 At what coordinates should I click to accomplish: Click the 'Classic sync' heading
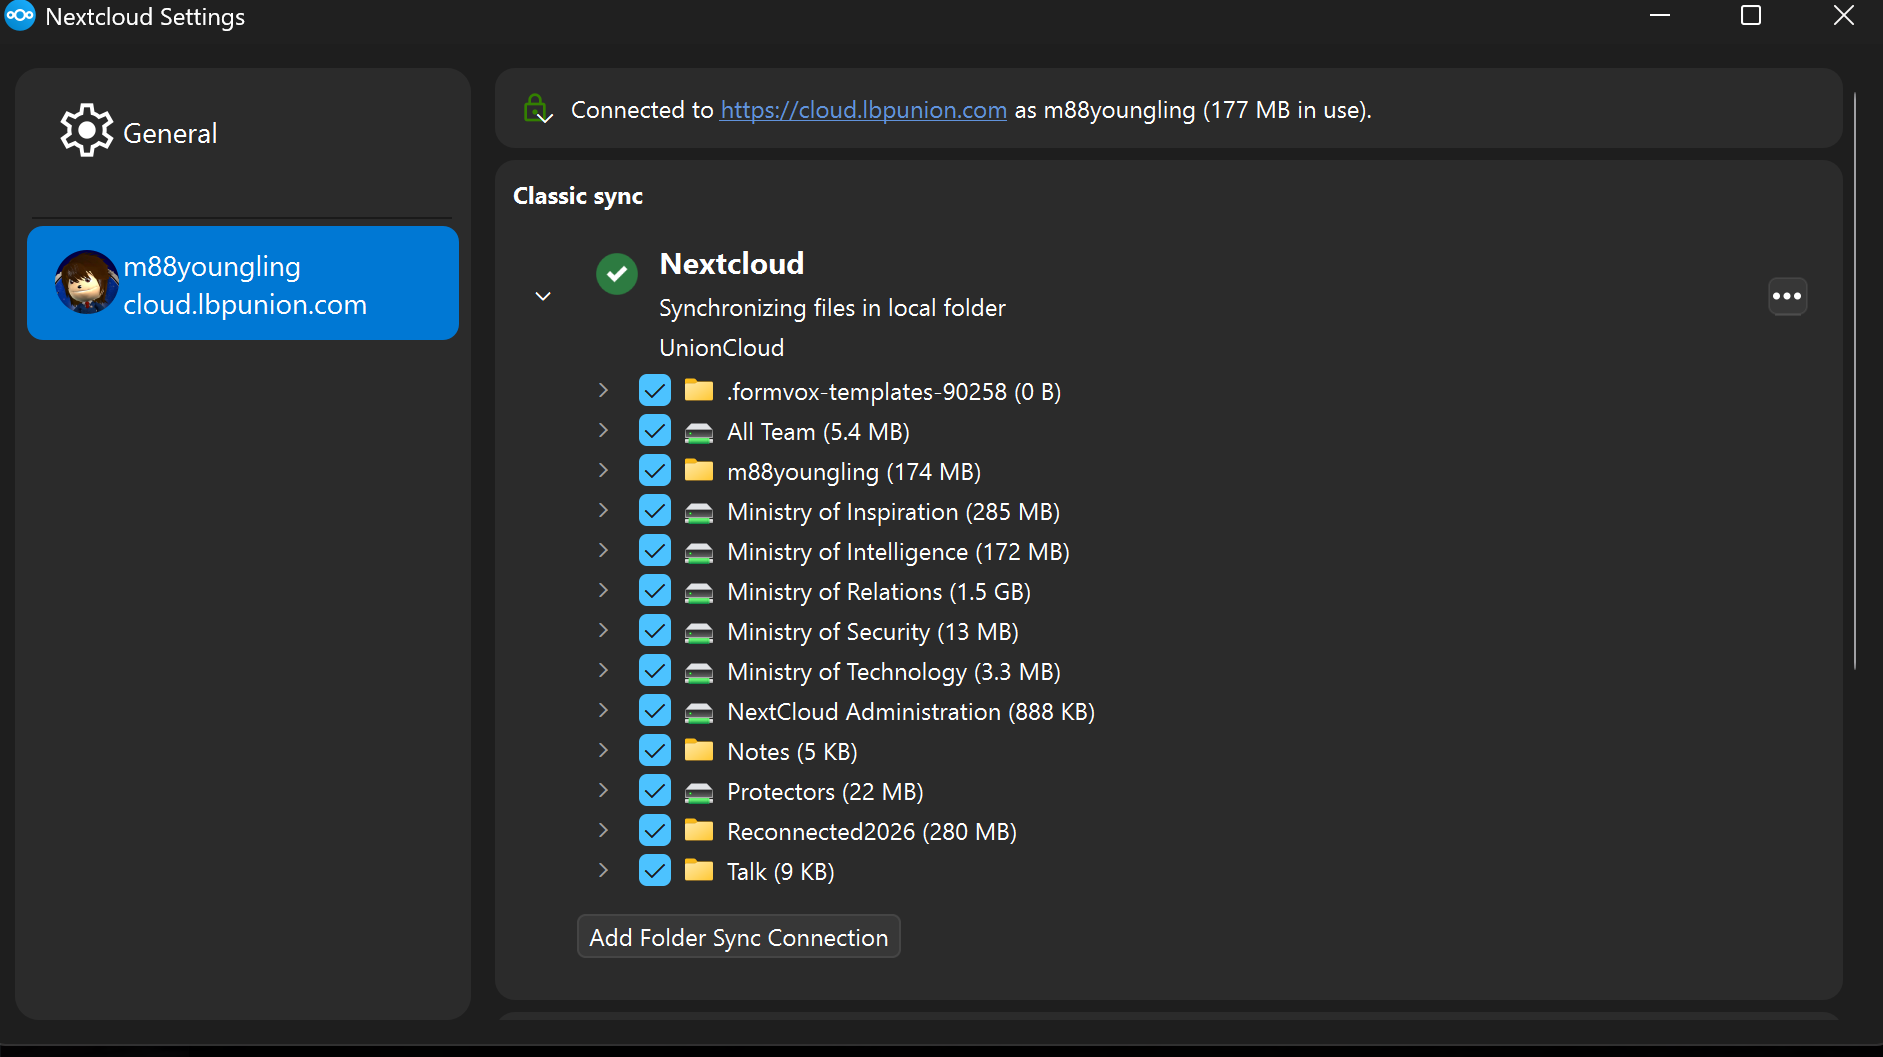click(x=578, y=196)
